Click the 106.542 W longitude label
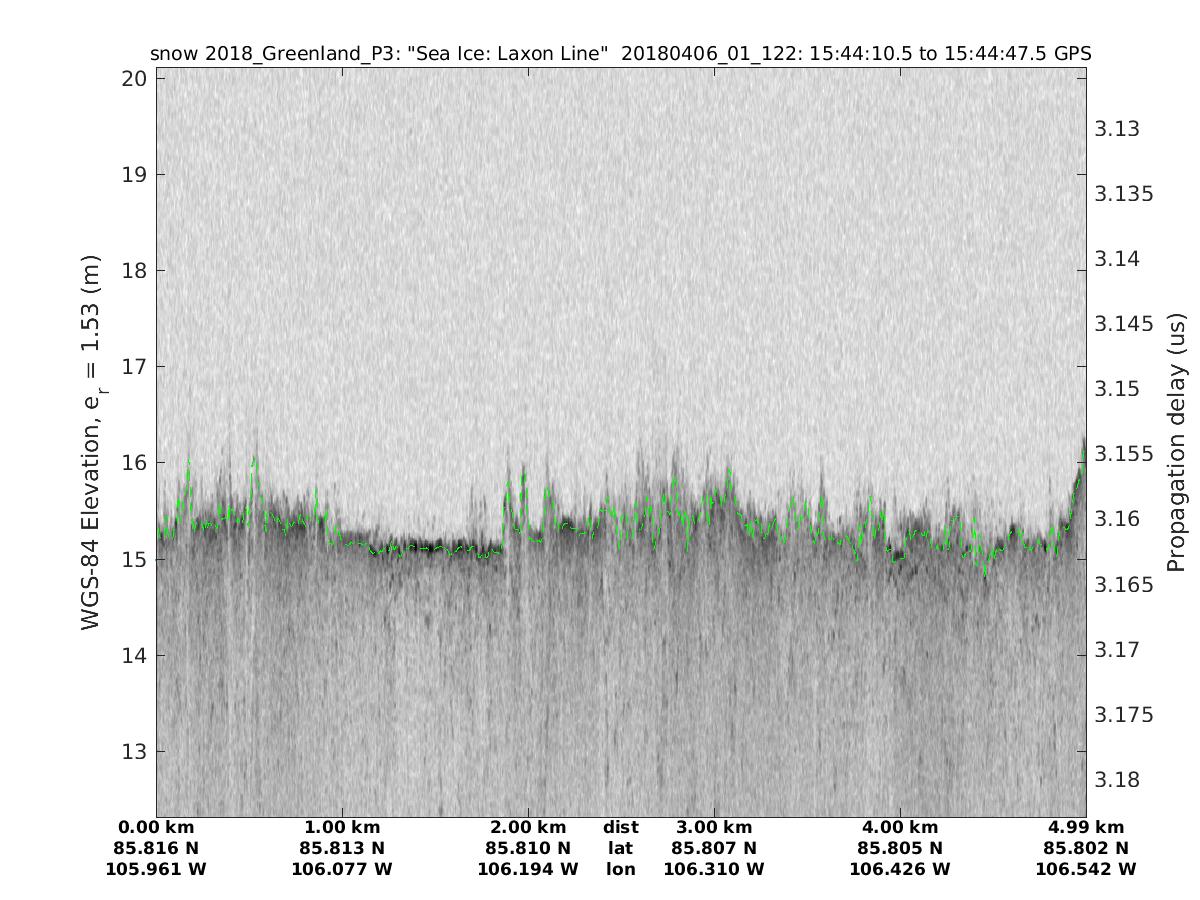The height and width of the screenshot is (900, 1200). (x=1085, y=869)
